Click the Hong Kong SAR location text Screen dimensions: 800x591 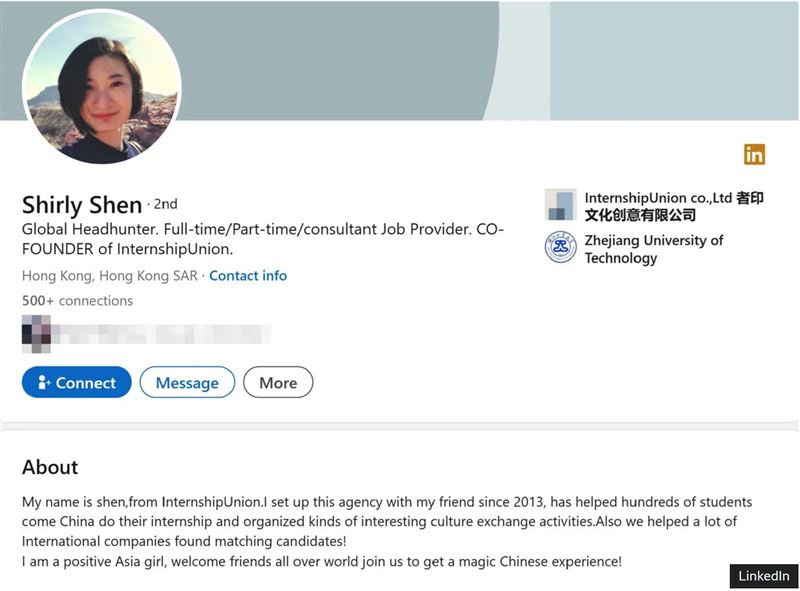(110, 275)
